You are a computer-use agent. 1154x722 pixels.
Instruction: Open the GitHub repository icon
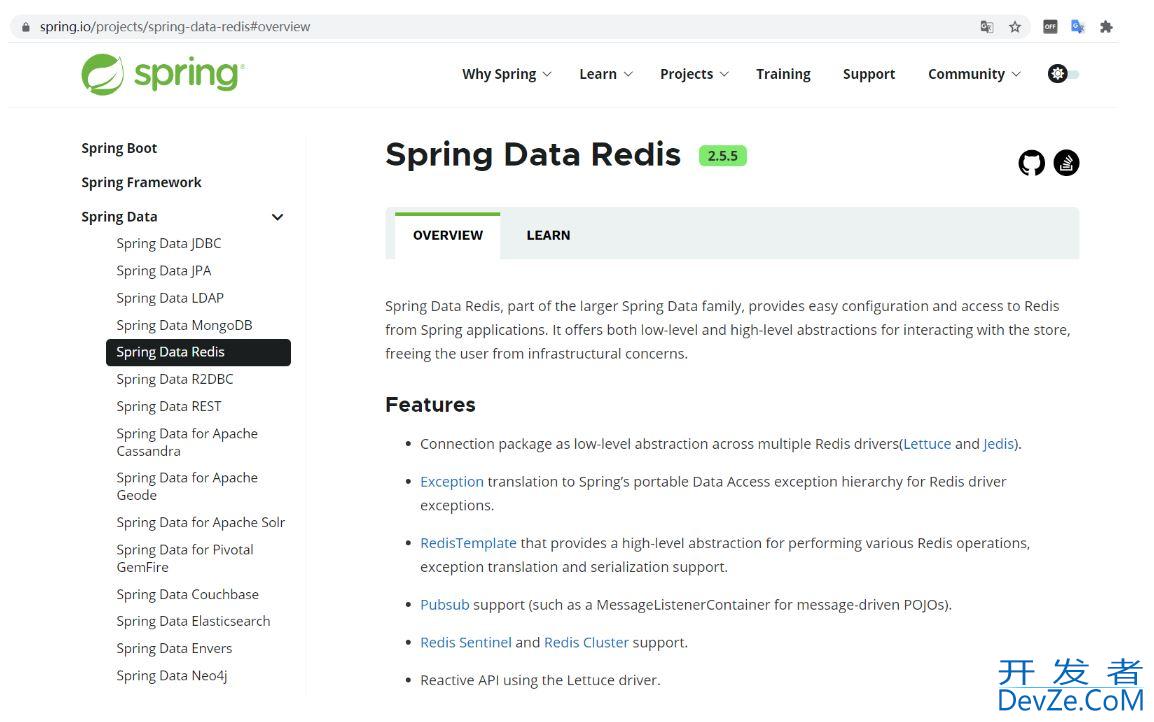pyautogui.click(x=1031, y=163)
